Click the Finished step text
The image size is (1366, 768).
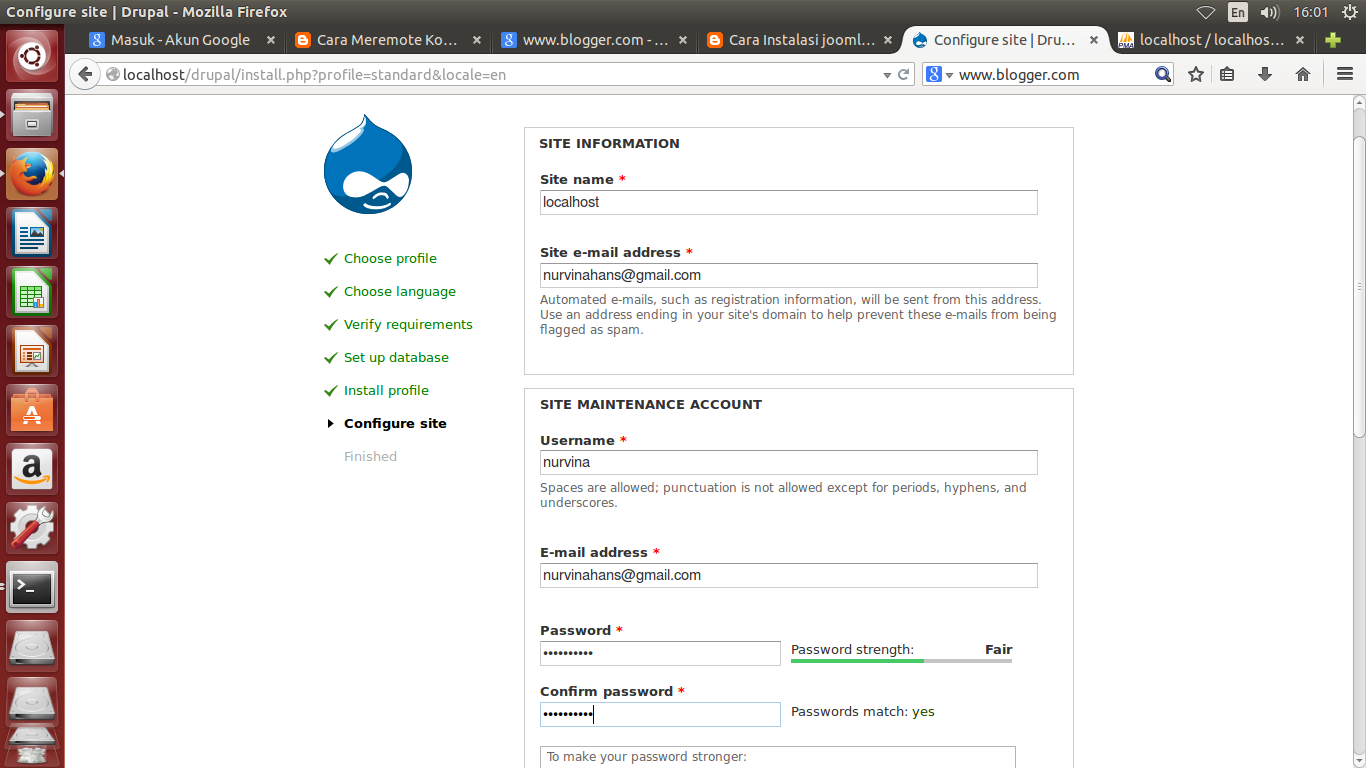[370, 456]
